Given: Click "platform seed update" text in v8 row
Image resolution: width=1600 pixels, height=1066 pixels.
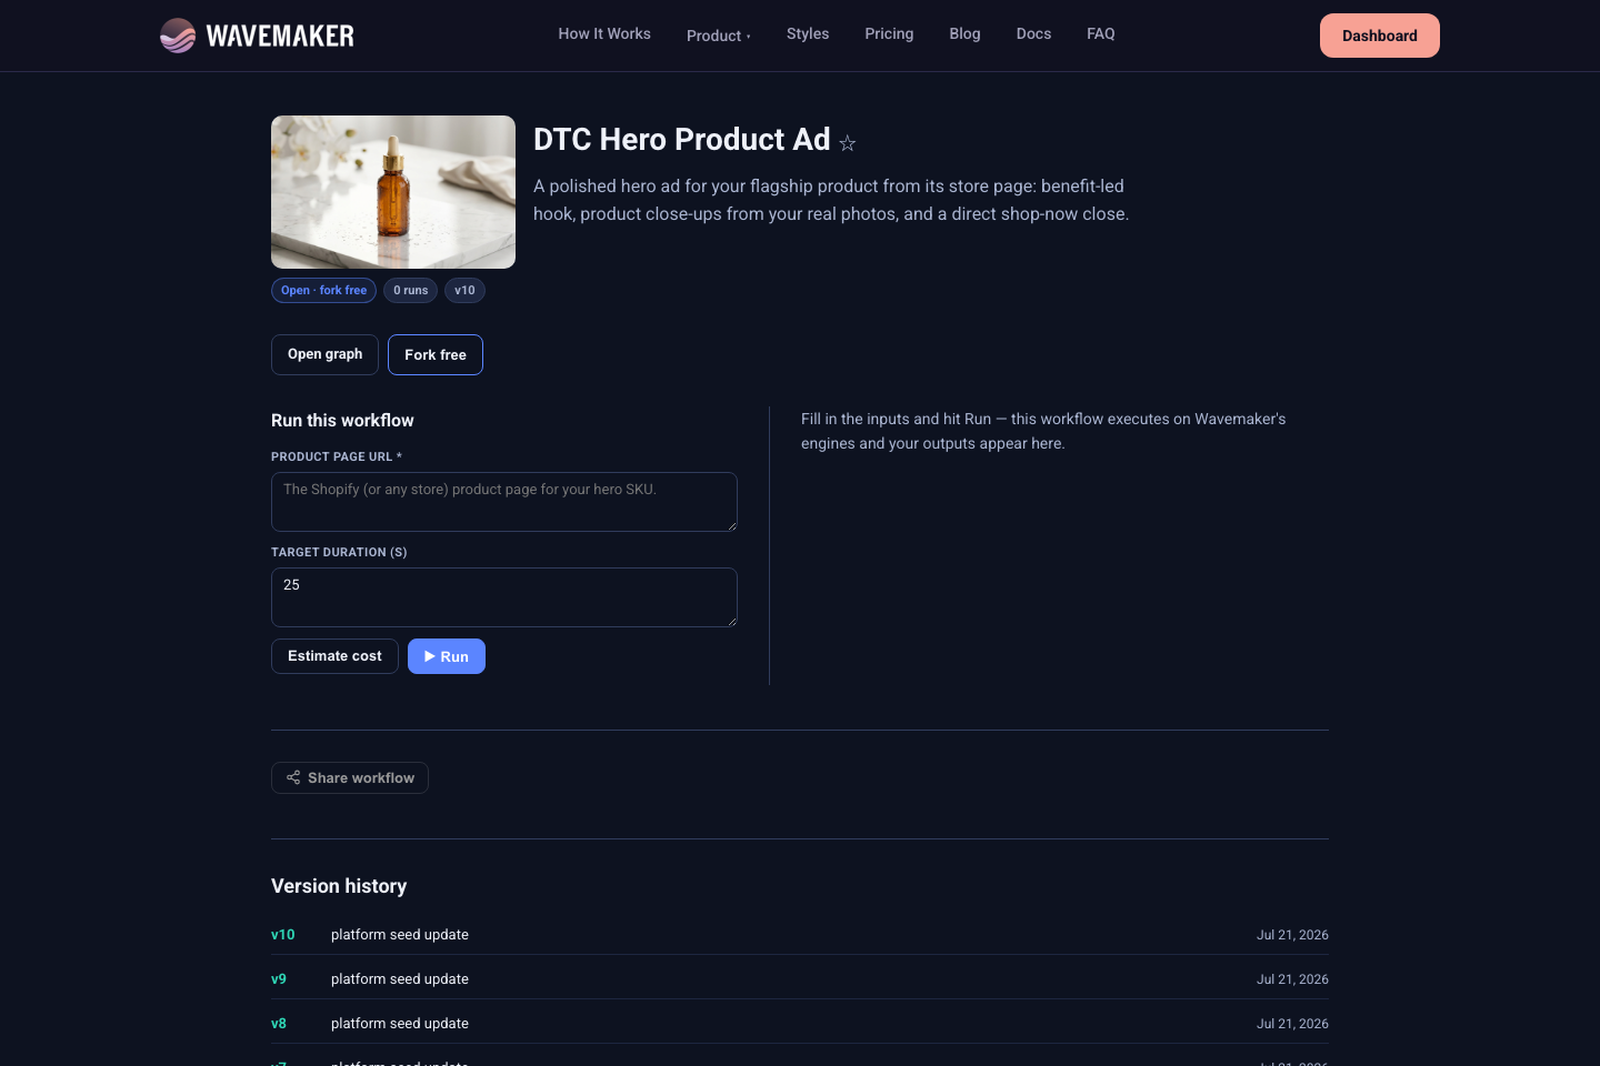Looking at the screenshot, I should pos(400,1023).
